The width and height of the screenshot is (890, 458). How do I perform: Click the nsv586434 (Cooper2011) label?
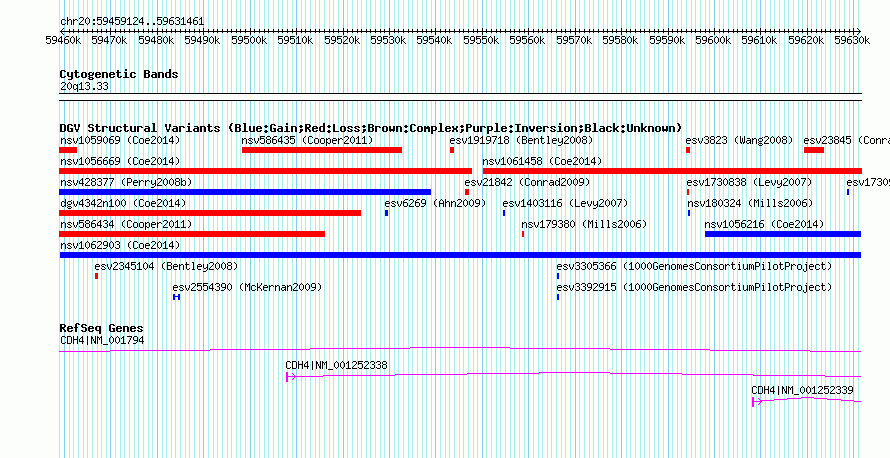[x=125, y=224]
